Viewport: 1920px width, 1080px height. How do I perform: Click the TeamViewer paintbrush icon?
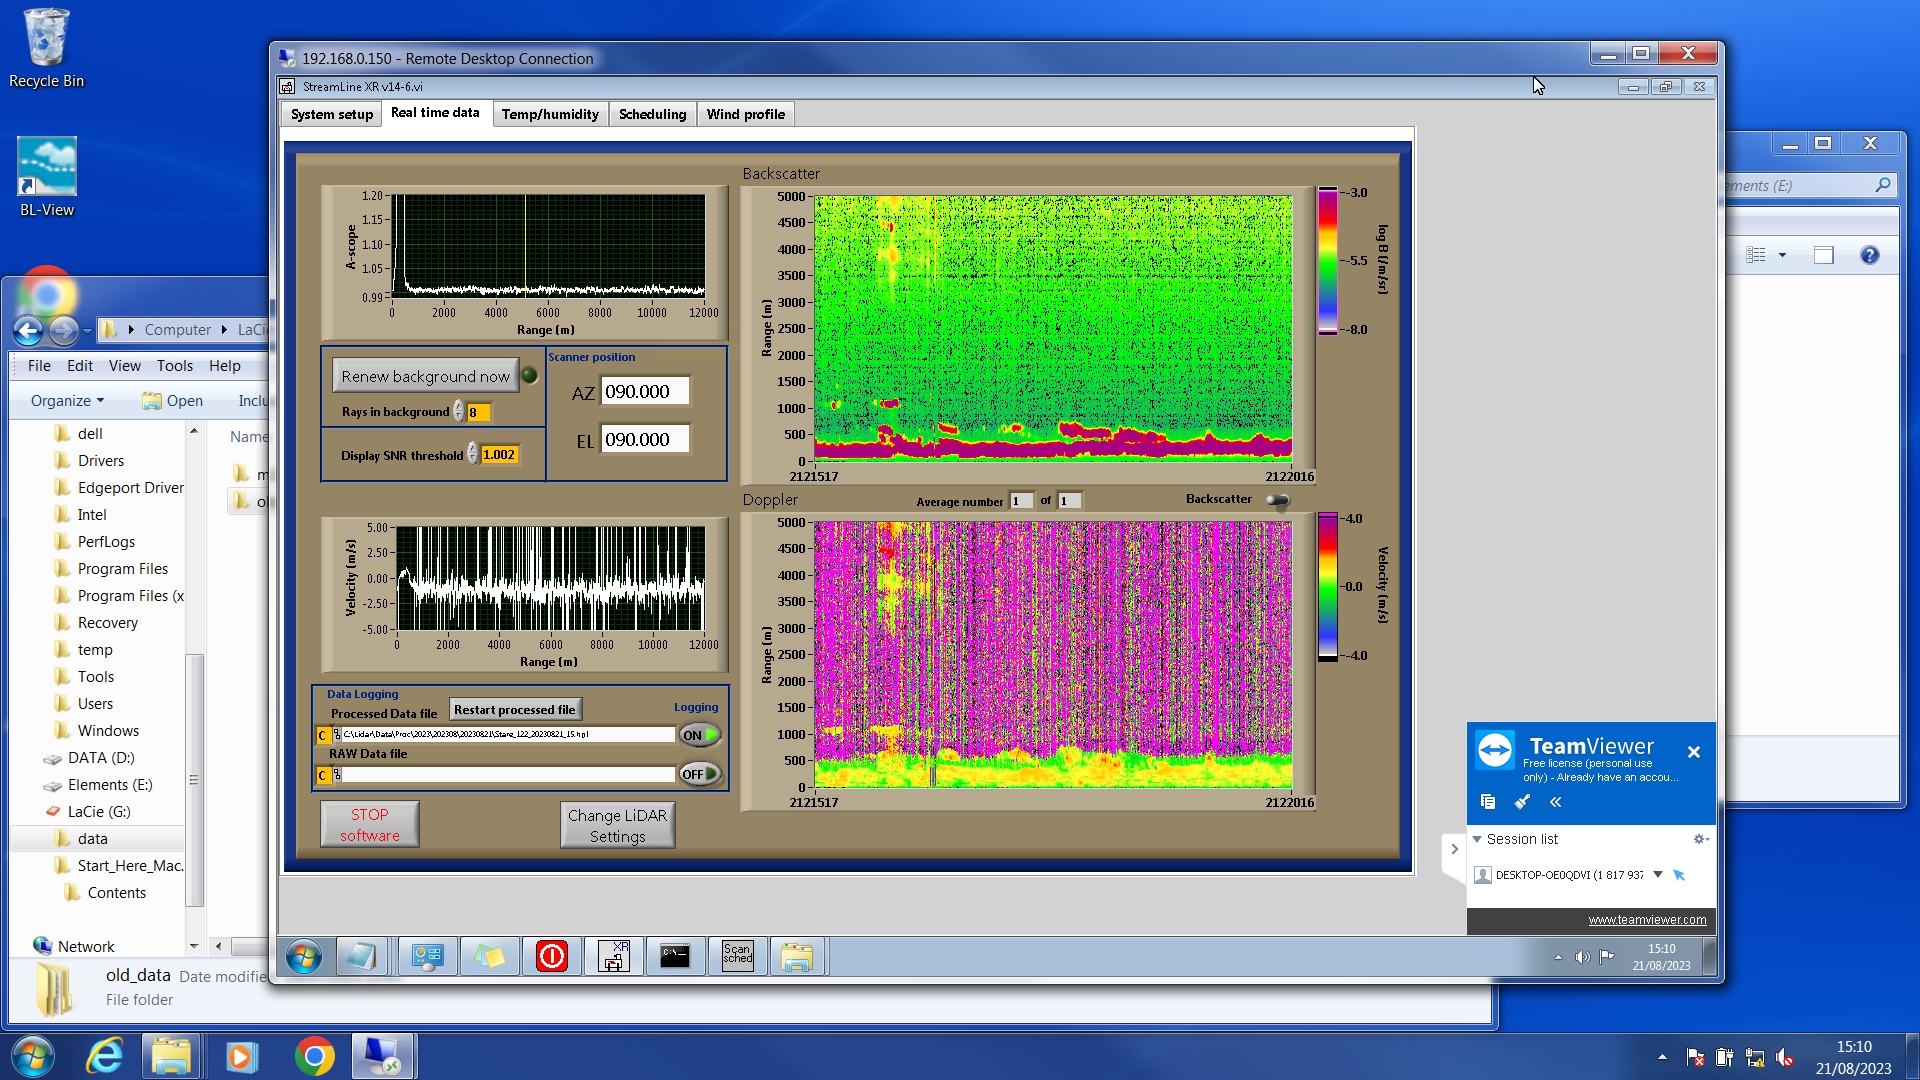point(1522,802)
